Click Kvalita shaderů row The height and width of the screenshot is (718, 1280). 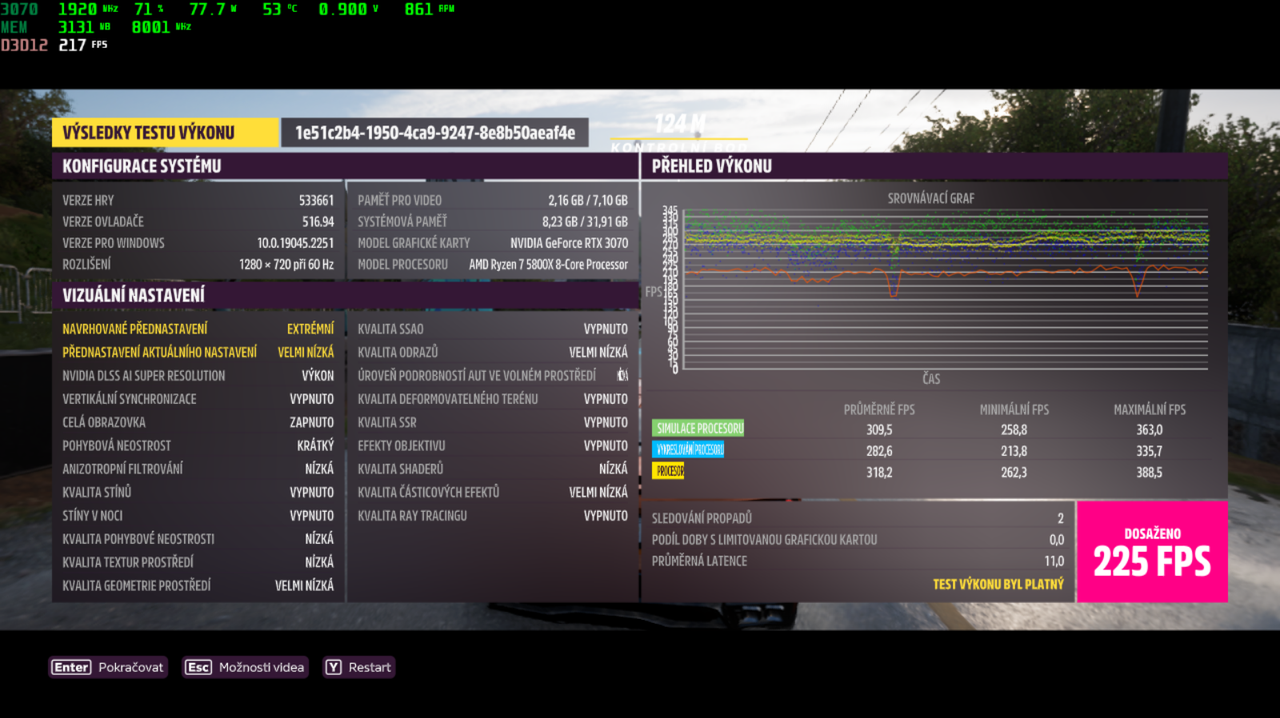[493, 469]
